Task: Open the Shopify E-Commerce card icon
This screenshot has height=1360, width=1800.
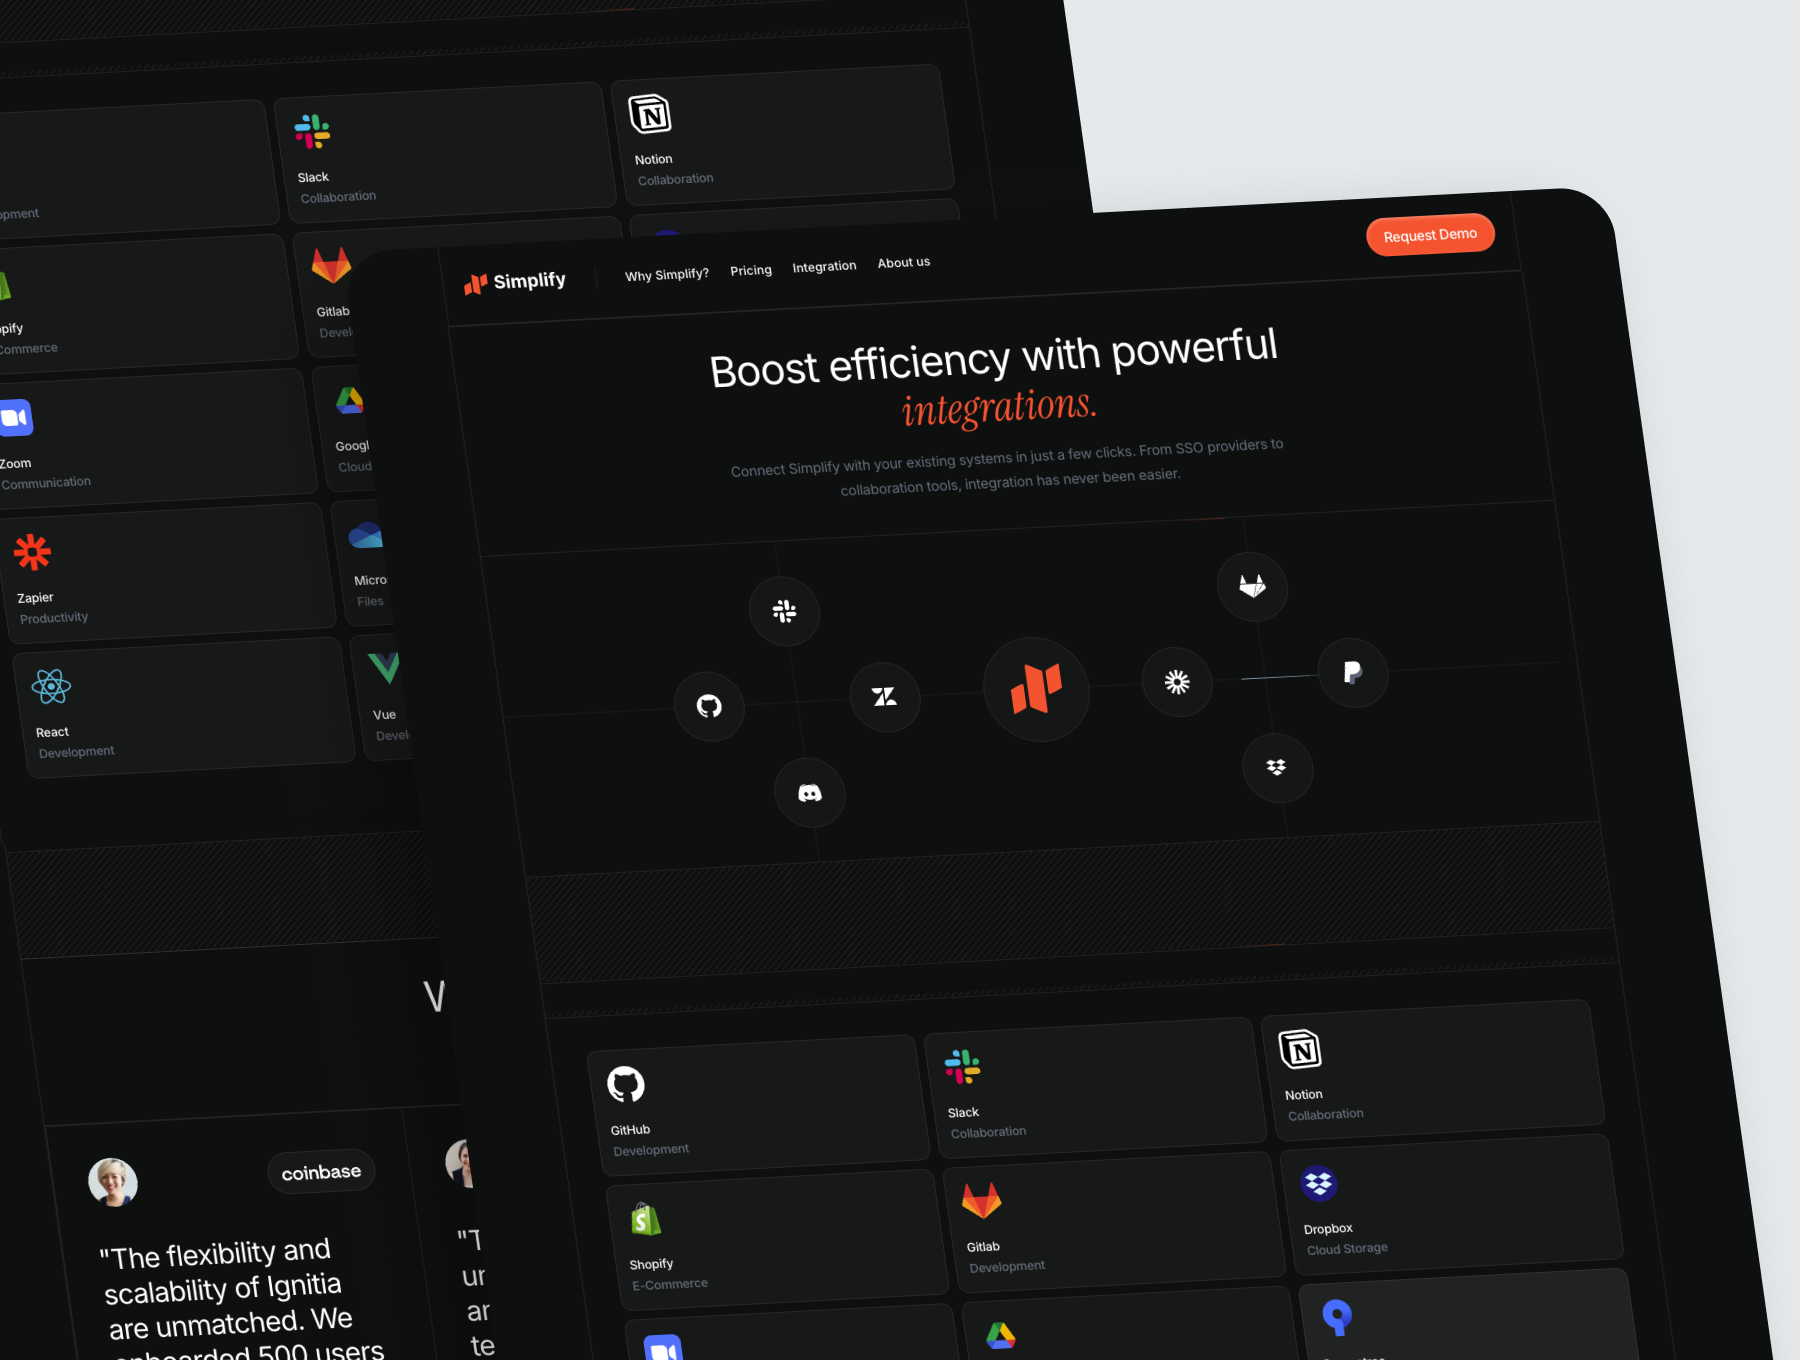Action: click(x=646, y=1219)
